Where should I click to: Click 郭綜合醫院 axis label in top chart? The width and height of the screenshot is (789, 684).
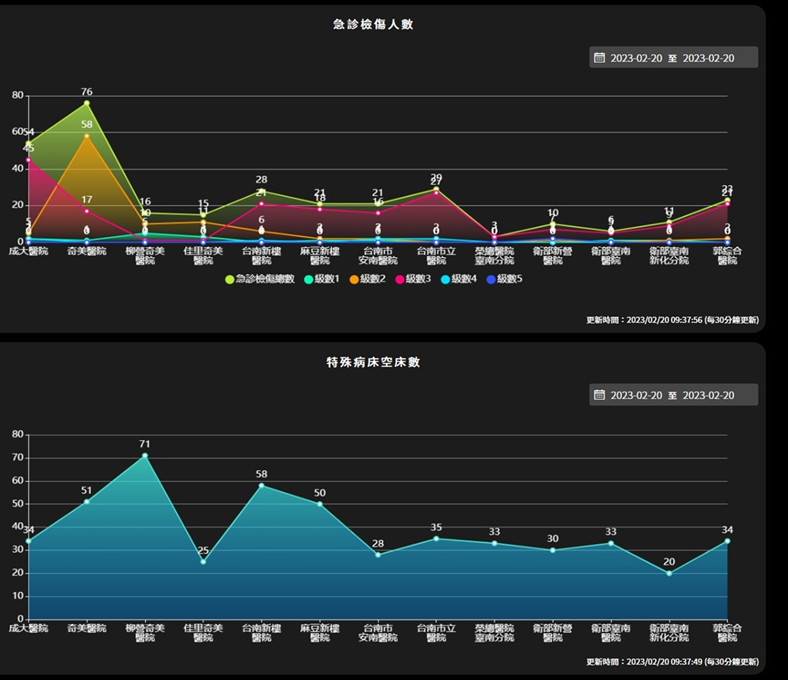tap(727, 256)
